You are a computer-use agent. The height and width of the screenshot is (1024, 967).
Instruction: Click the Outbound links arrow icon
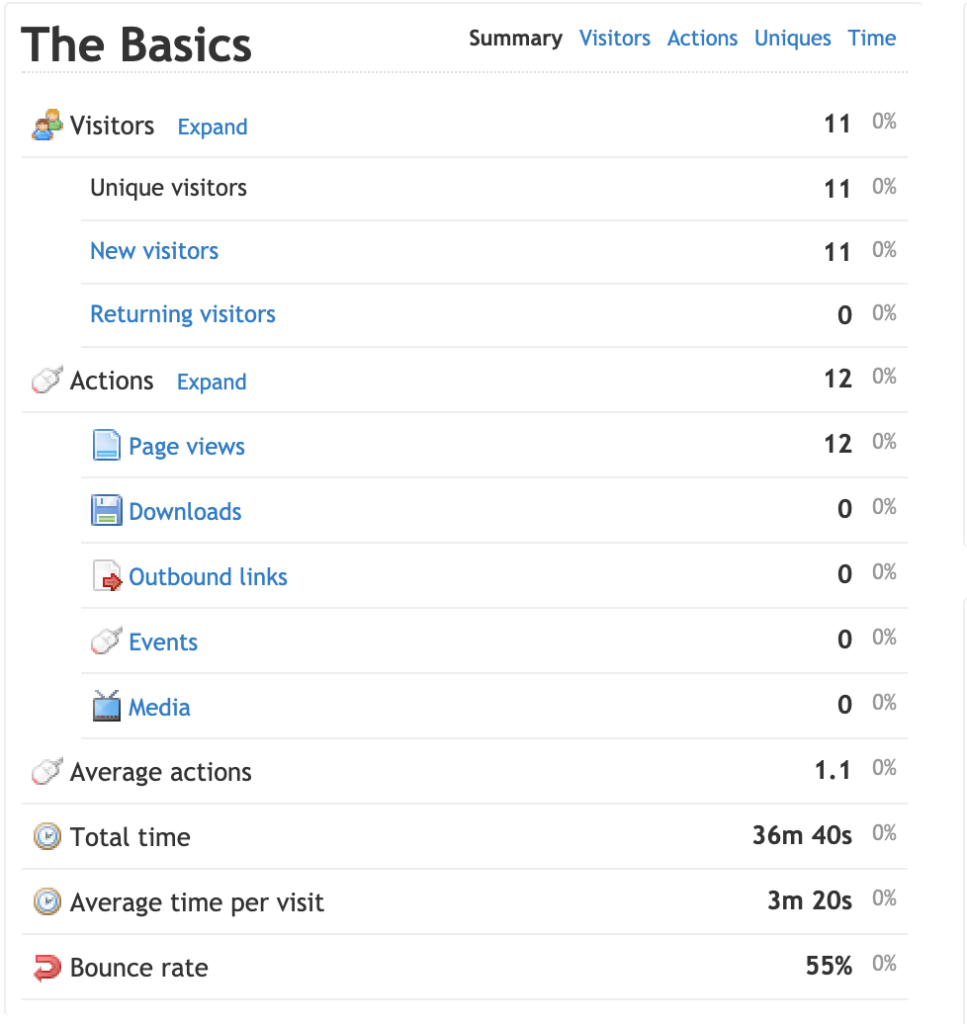(107, 575)
